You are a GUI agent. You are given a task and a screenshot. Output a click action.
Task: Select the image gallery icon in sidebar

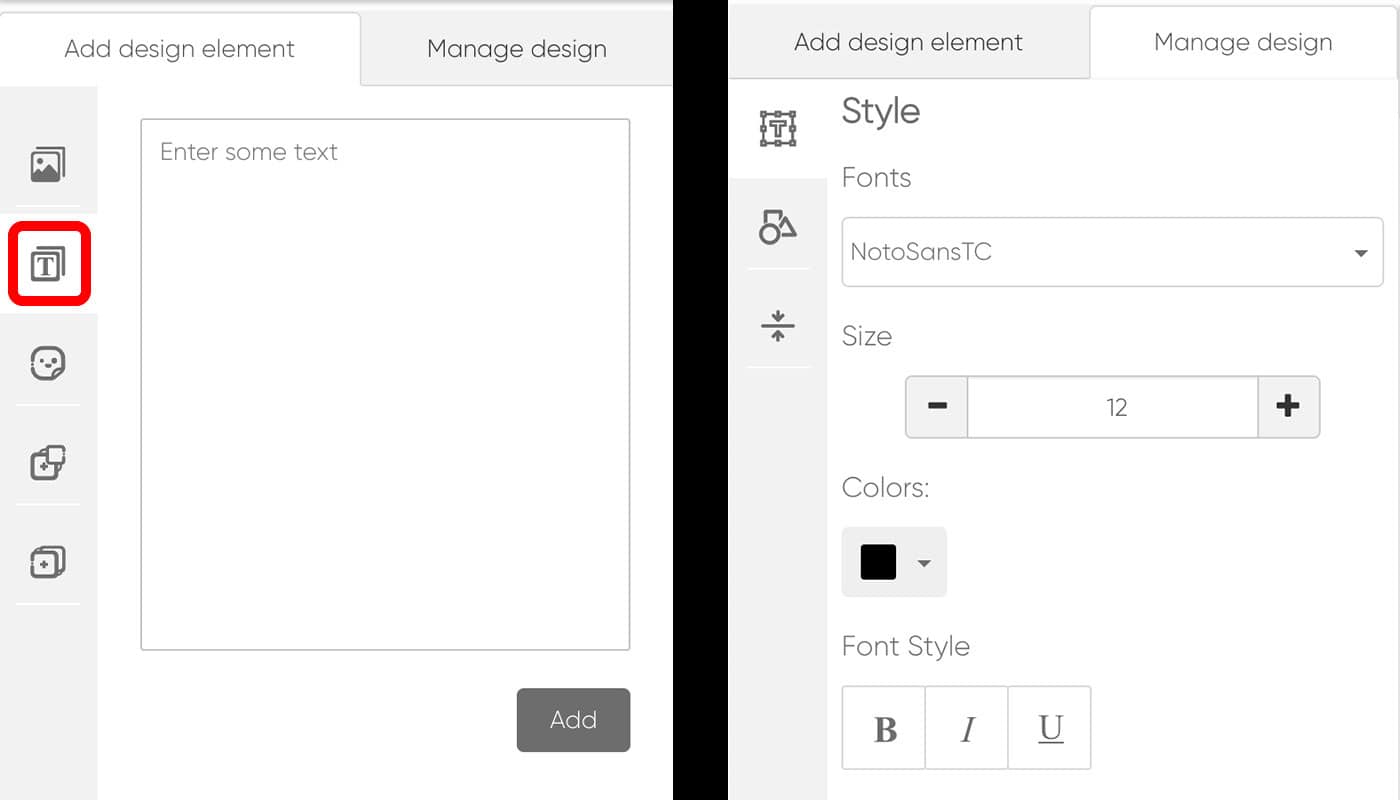(47, 164)
